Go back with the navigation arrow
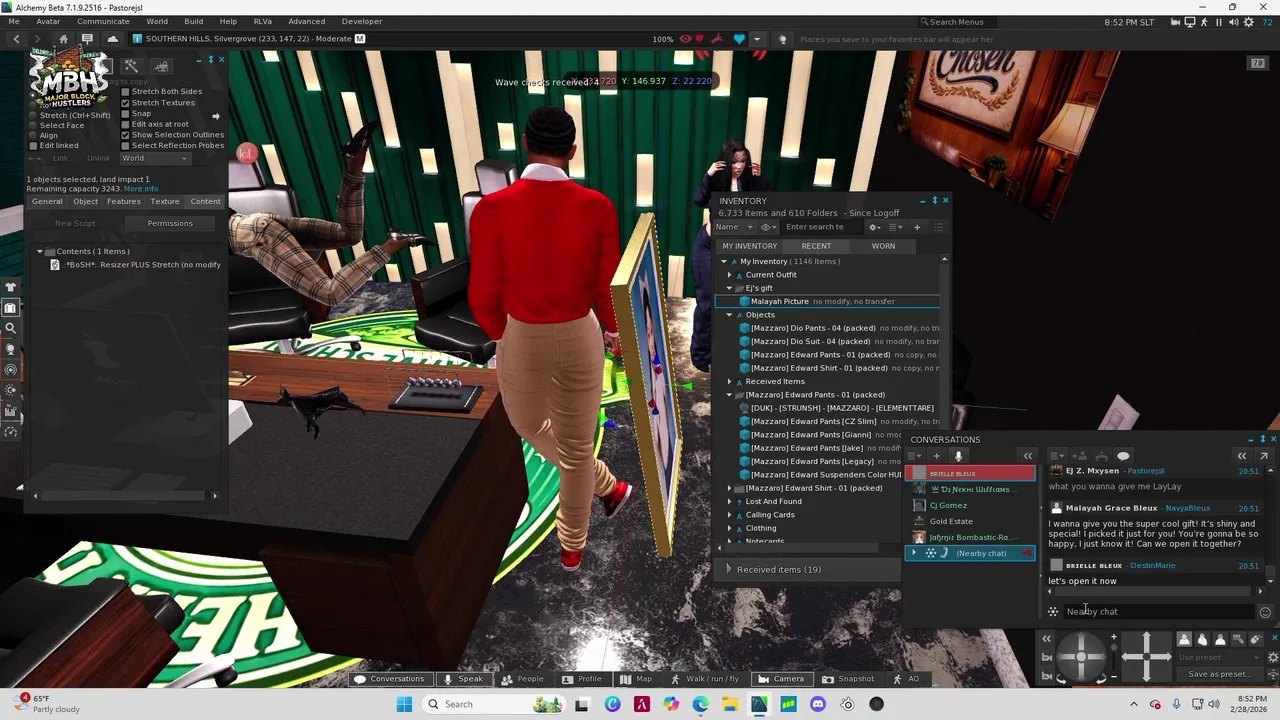The width and height of the screenshot is (1280, 720). pos(16,39)
